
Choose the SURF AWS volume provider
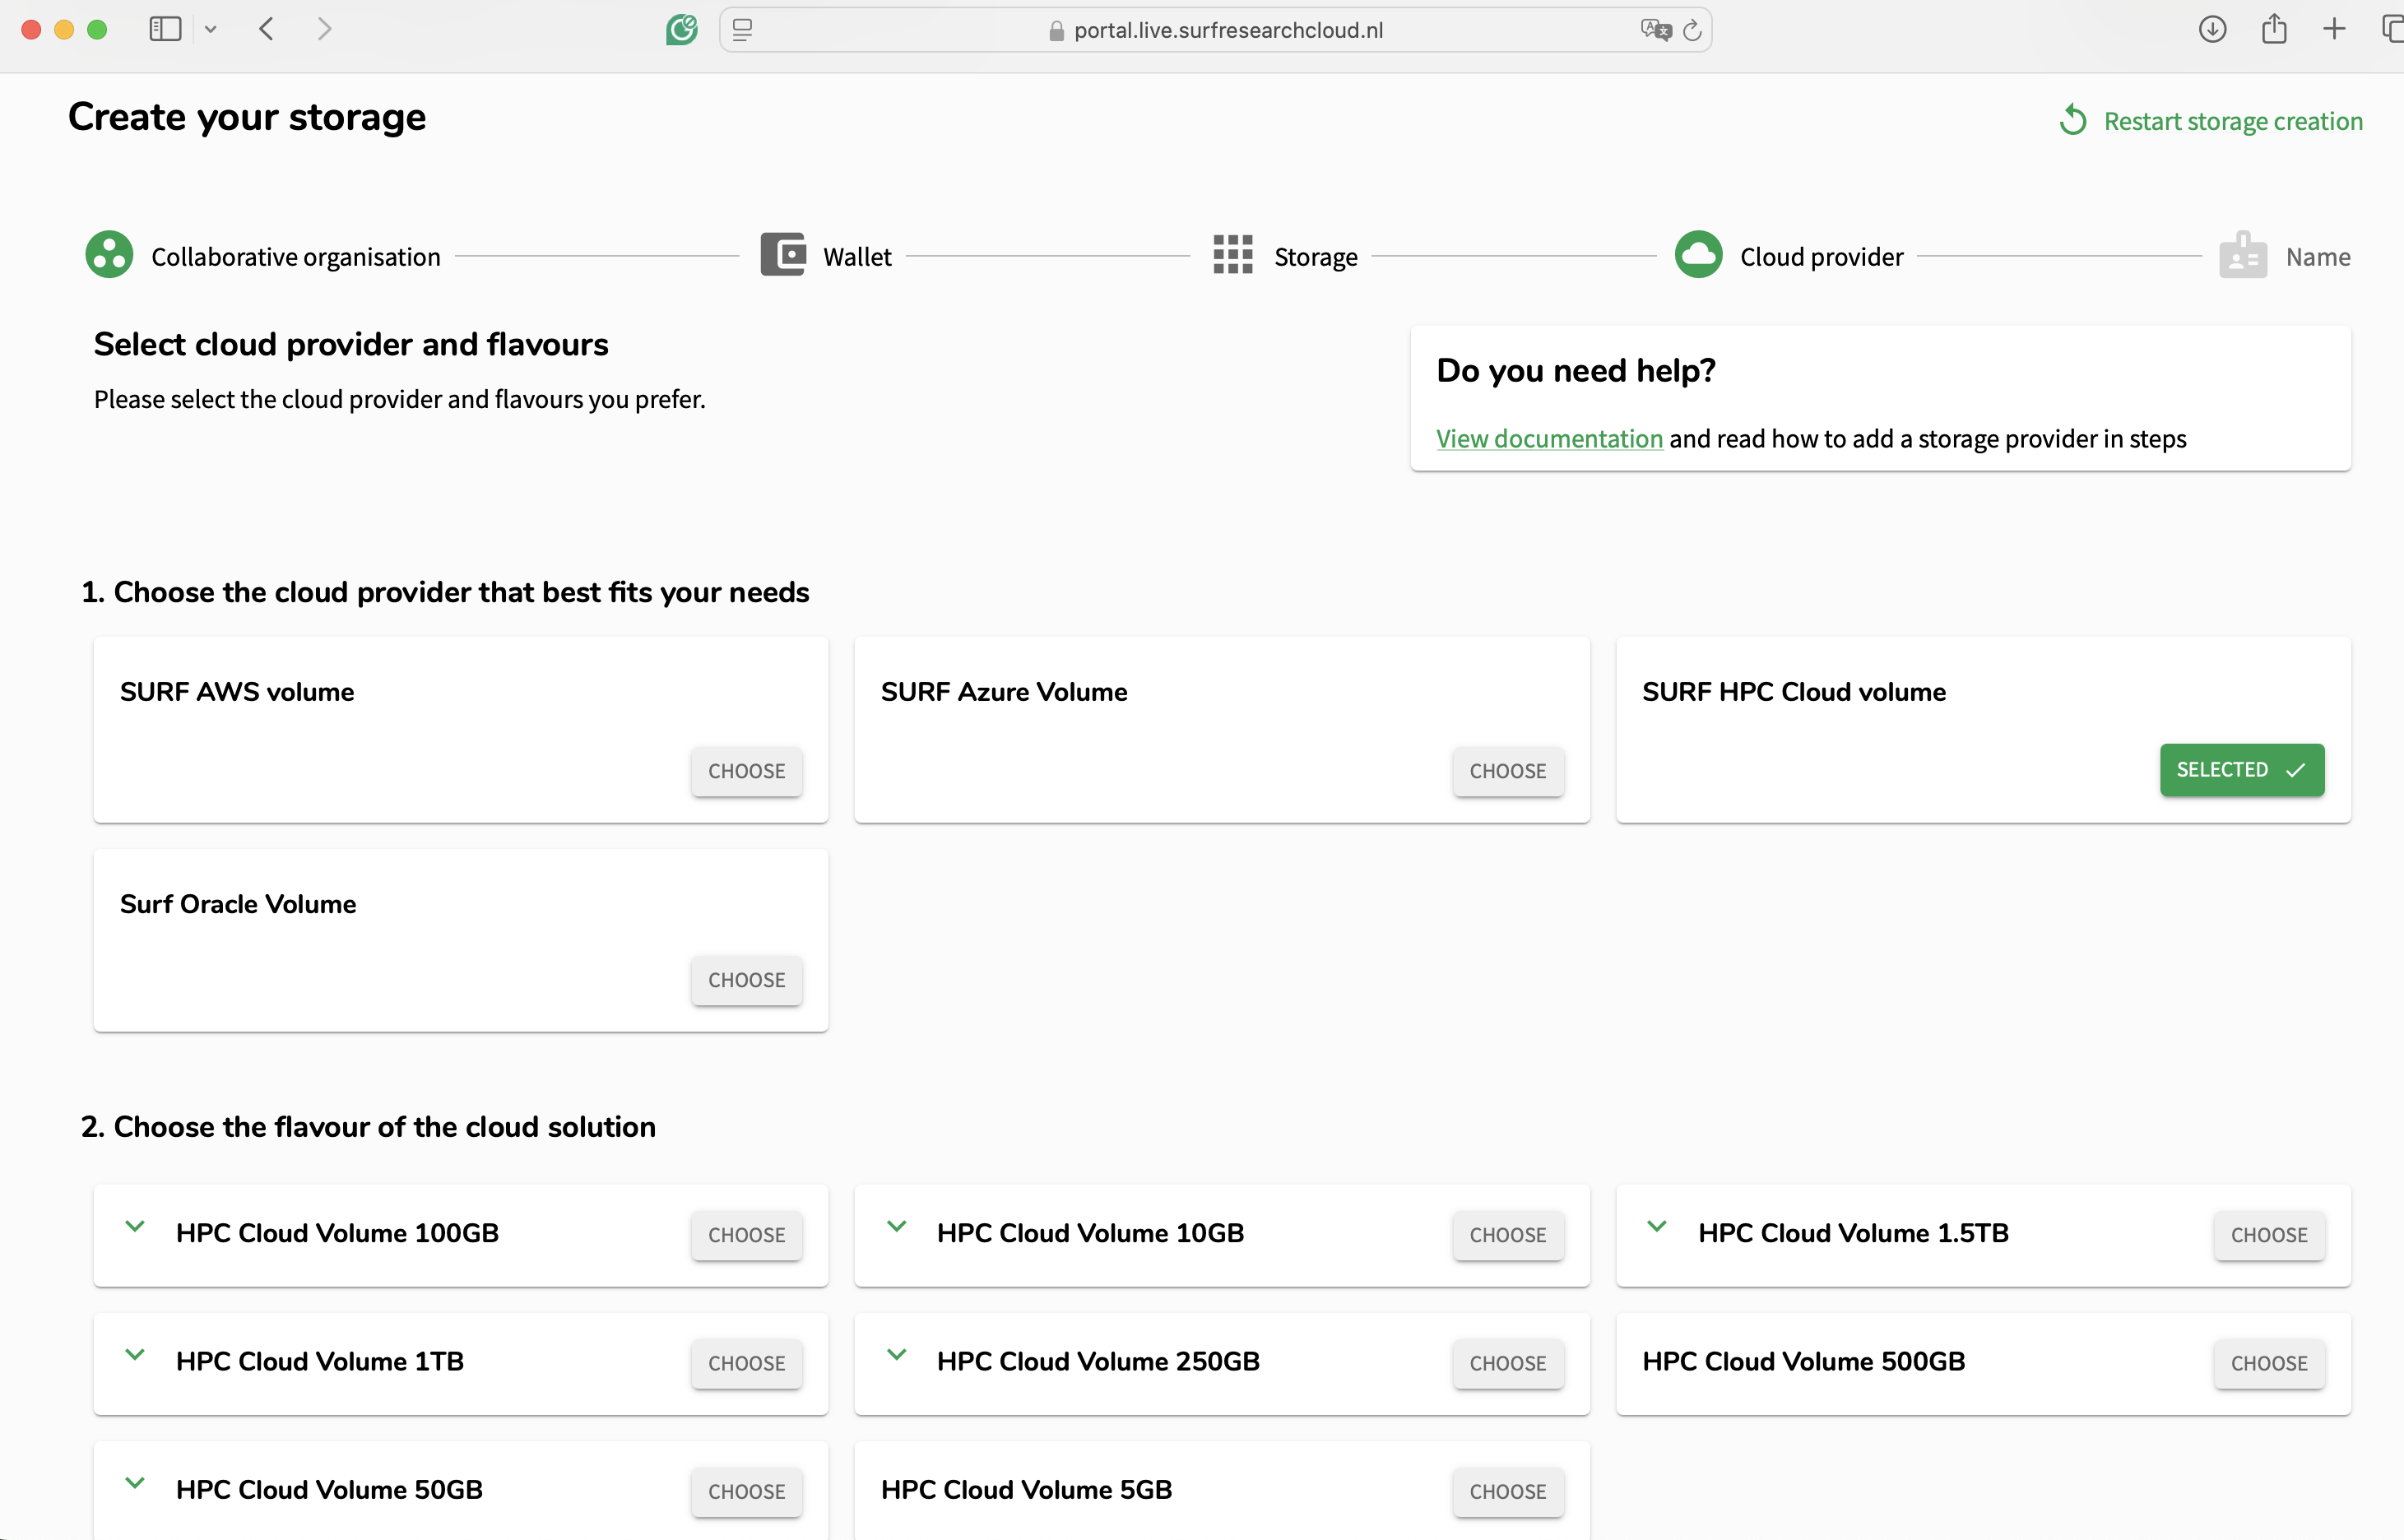coord(746,771)
